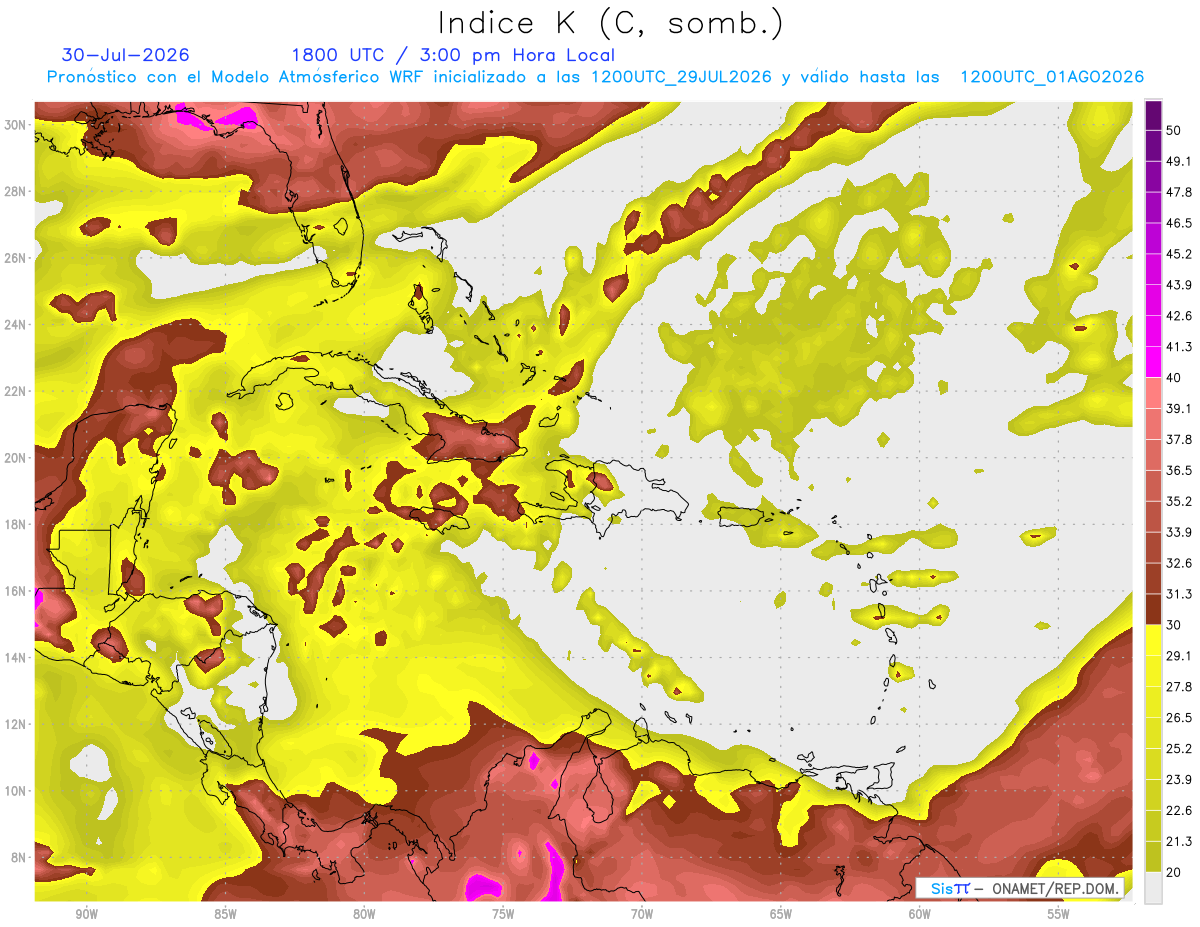Click the '8N' latitude label
Screen dimensions: 1200x927
(19, 858)
